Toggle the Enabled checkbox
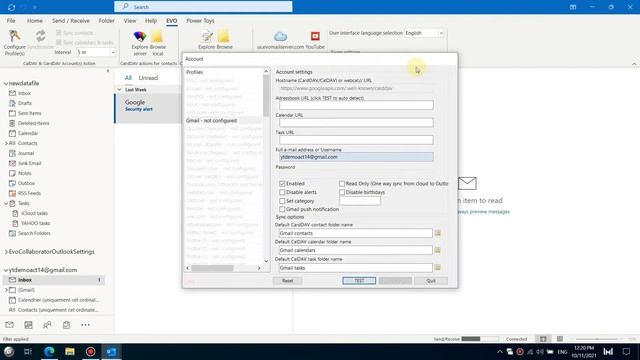The image size is (640, 360). pos(282,184)
